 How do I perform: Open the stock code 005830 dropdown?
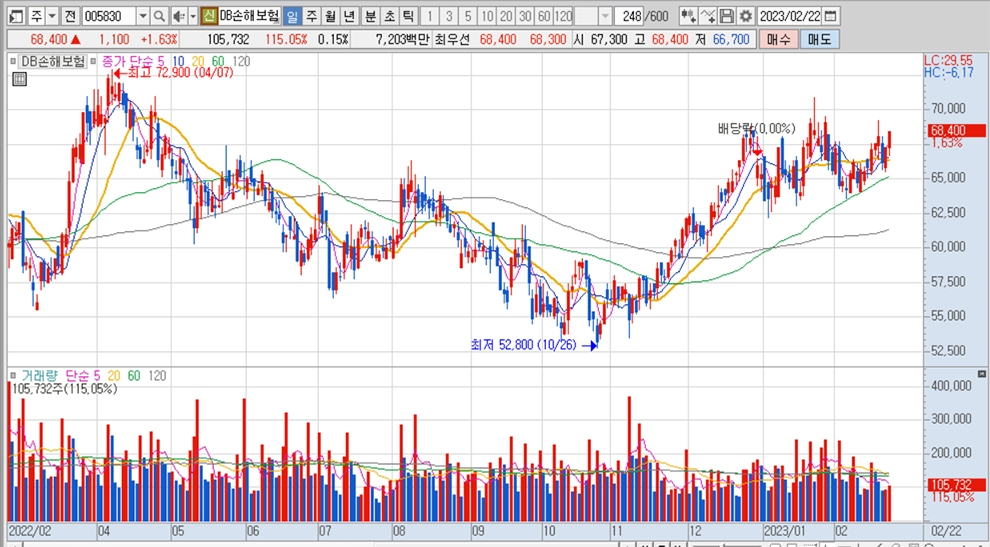tap(142, 17)
